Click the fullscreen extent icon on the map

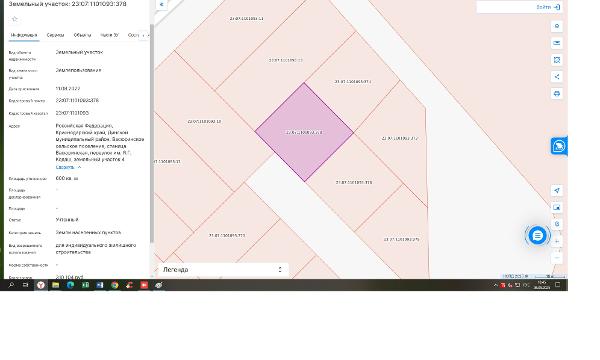(x=557, y=60)
